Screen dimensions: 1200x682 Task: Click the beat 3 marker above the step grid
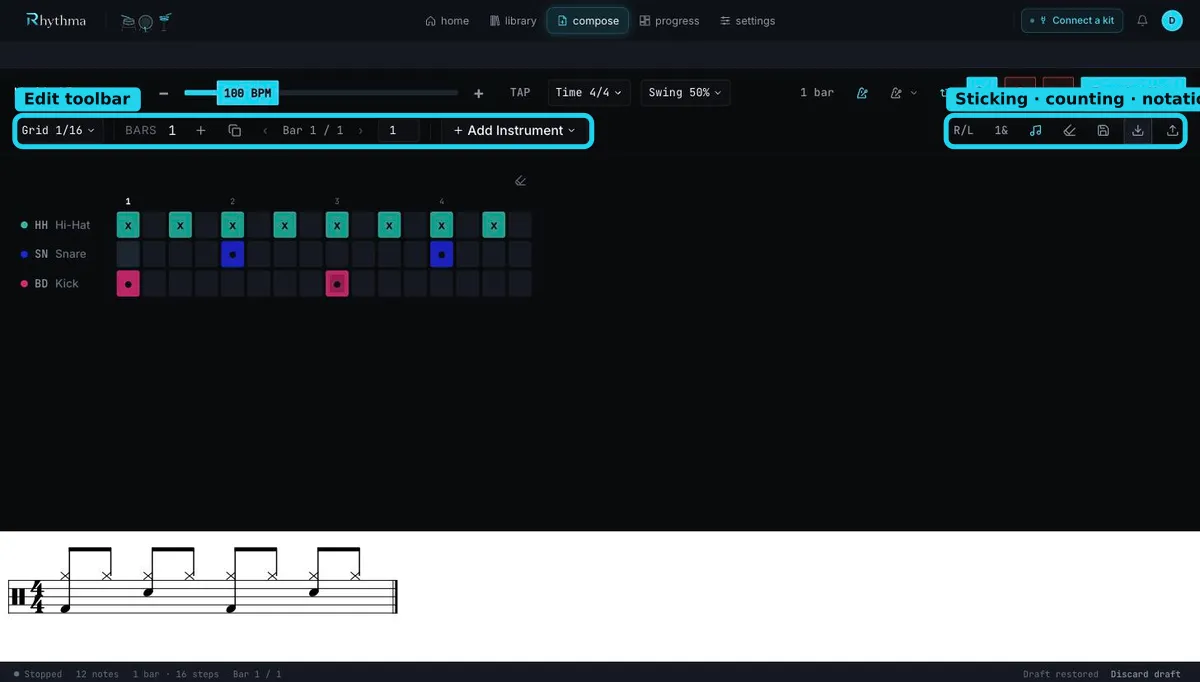337,202
